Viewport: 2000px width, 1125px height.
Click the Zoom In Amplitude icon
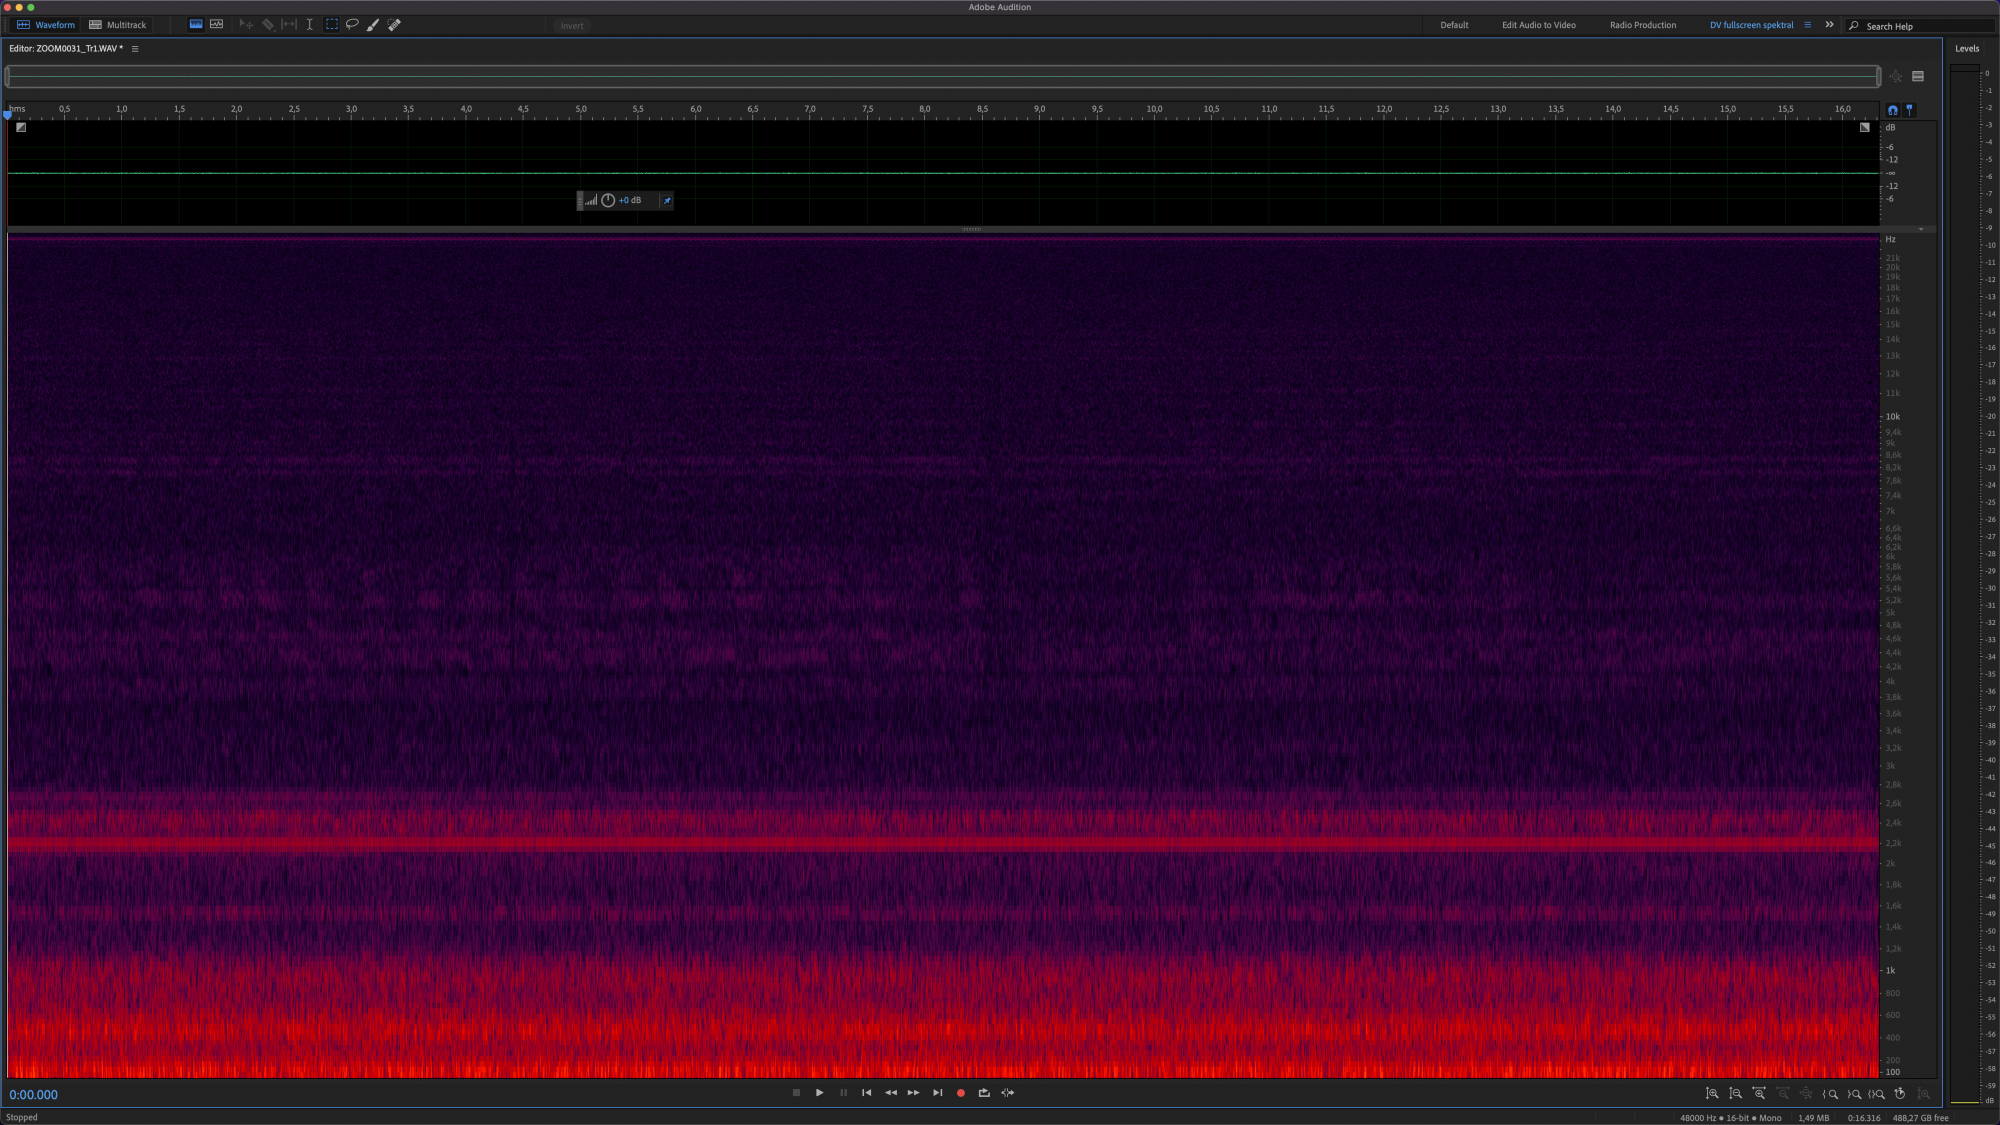(x=1712, y=1093)
